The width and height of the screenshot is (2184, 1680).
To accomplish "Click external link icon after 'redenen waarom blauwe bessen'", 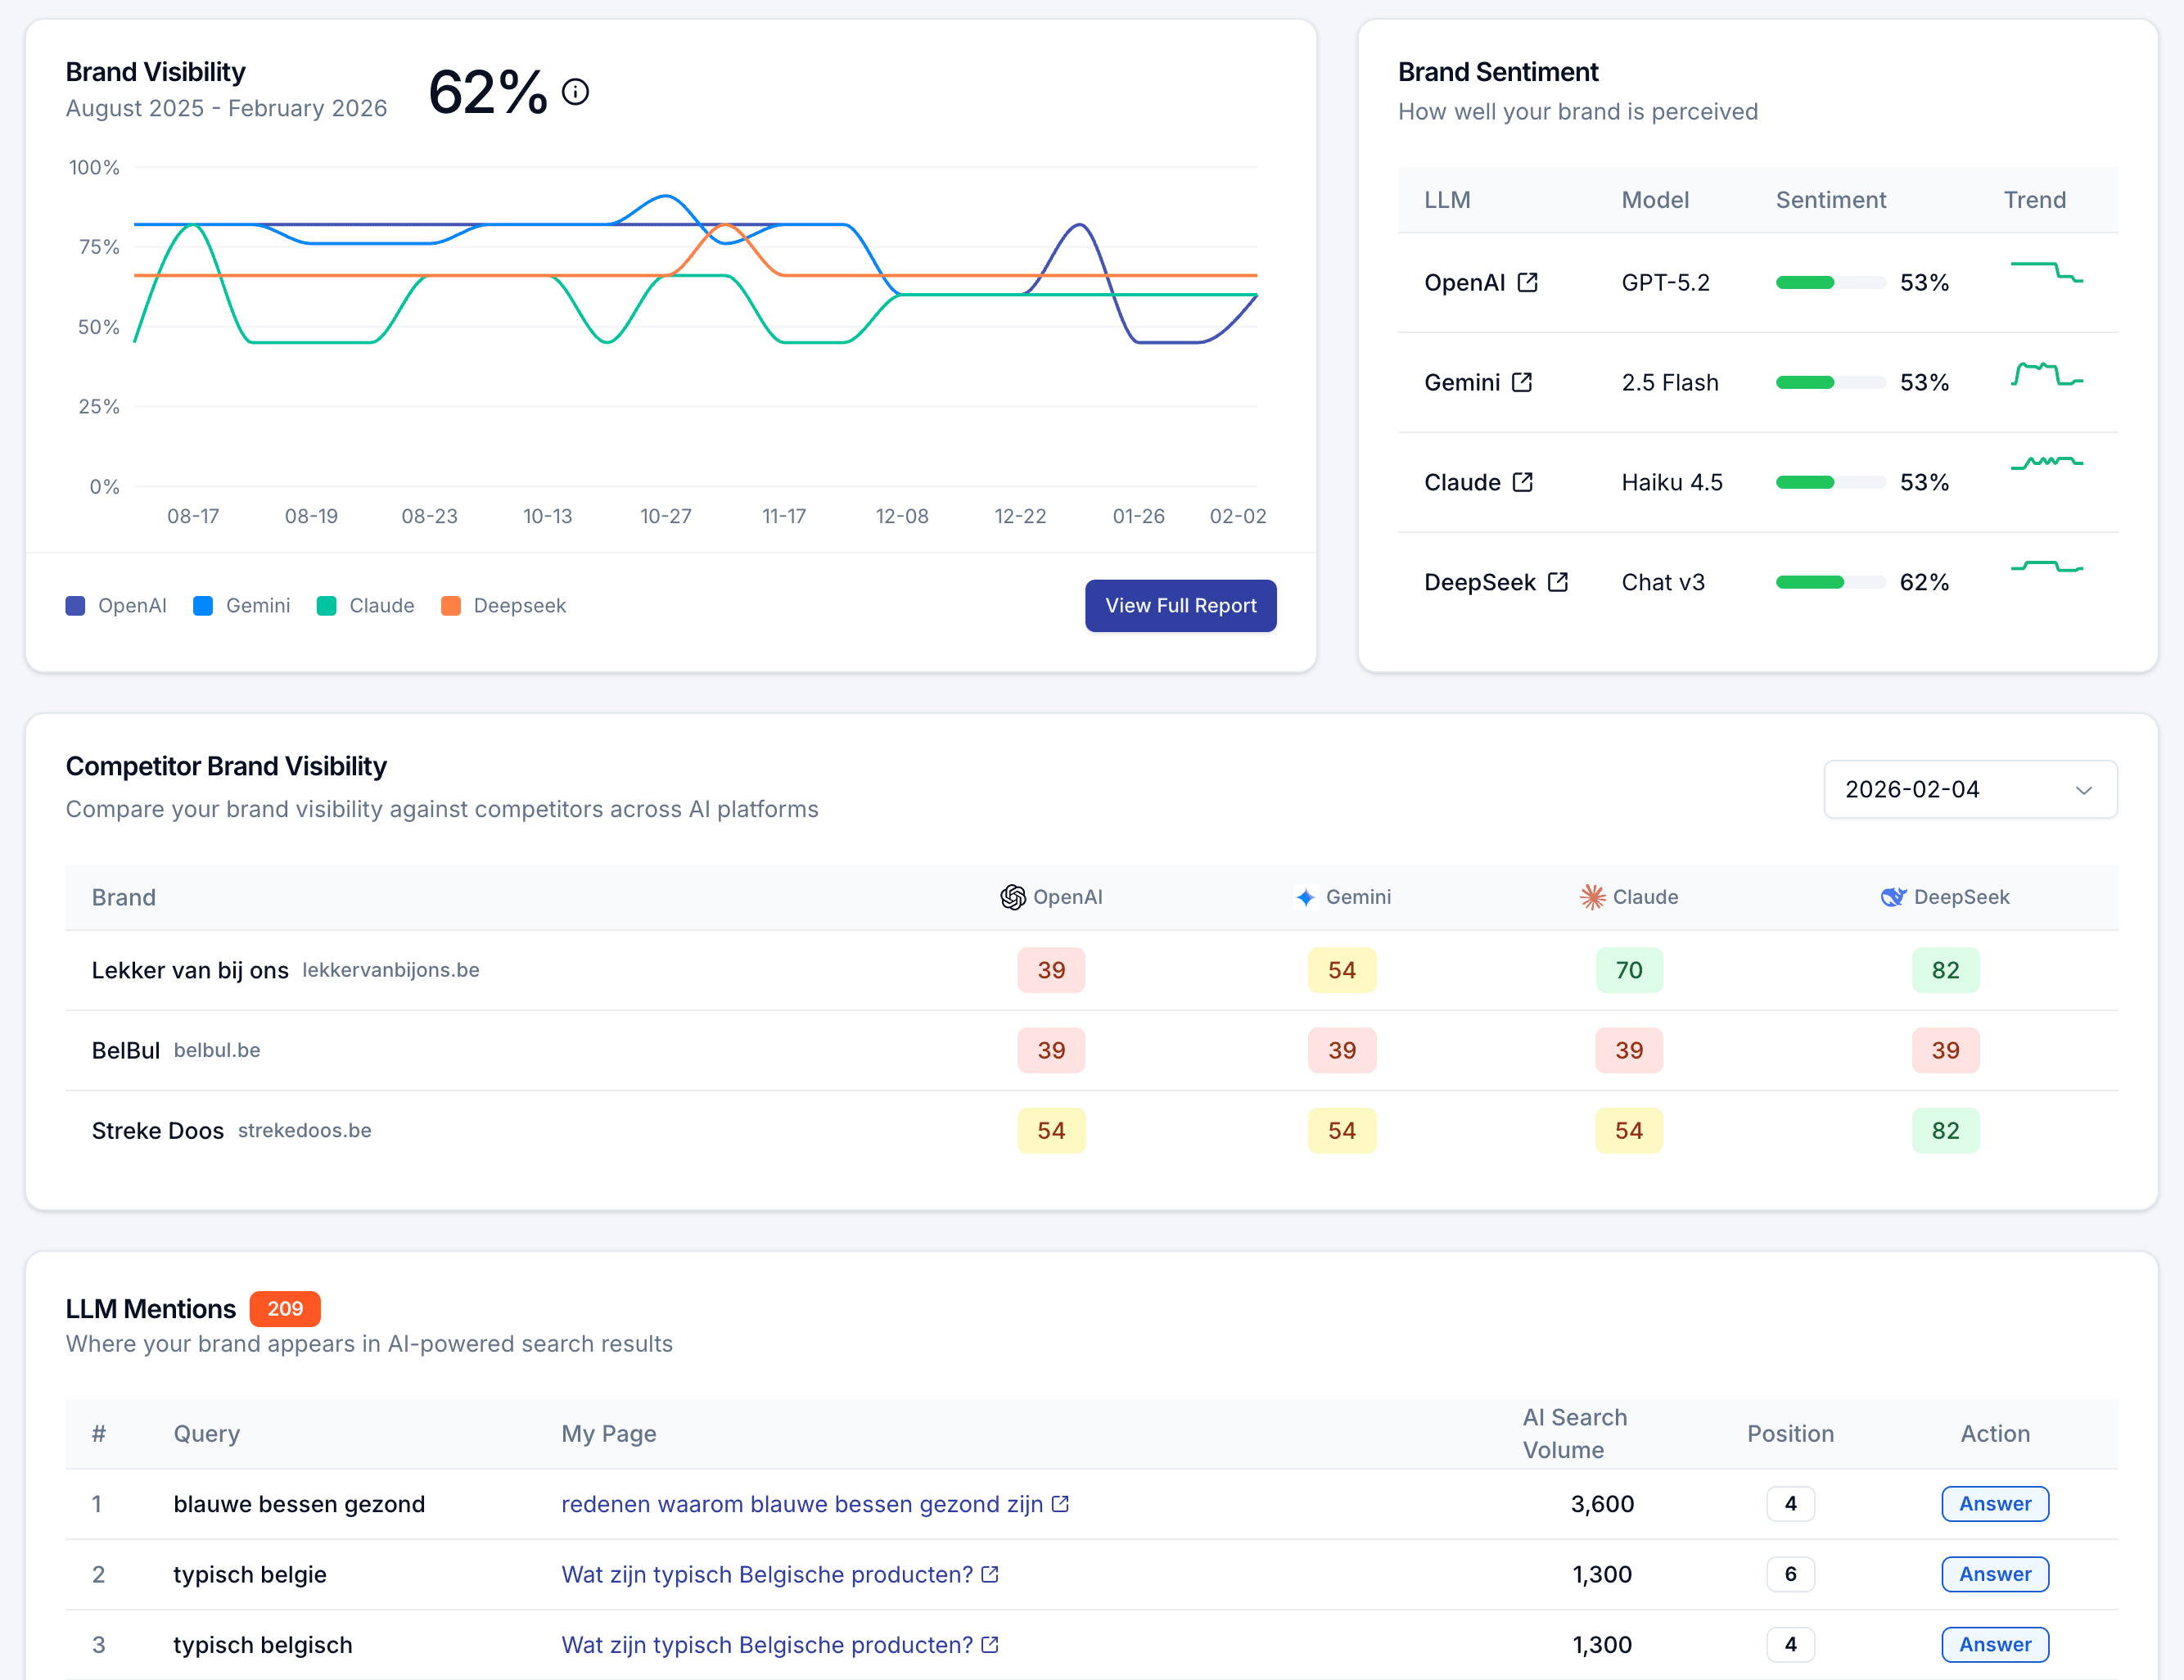I will [1060, 1504].
